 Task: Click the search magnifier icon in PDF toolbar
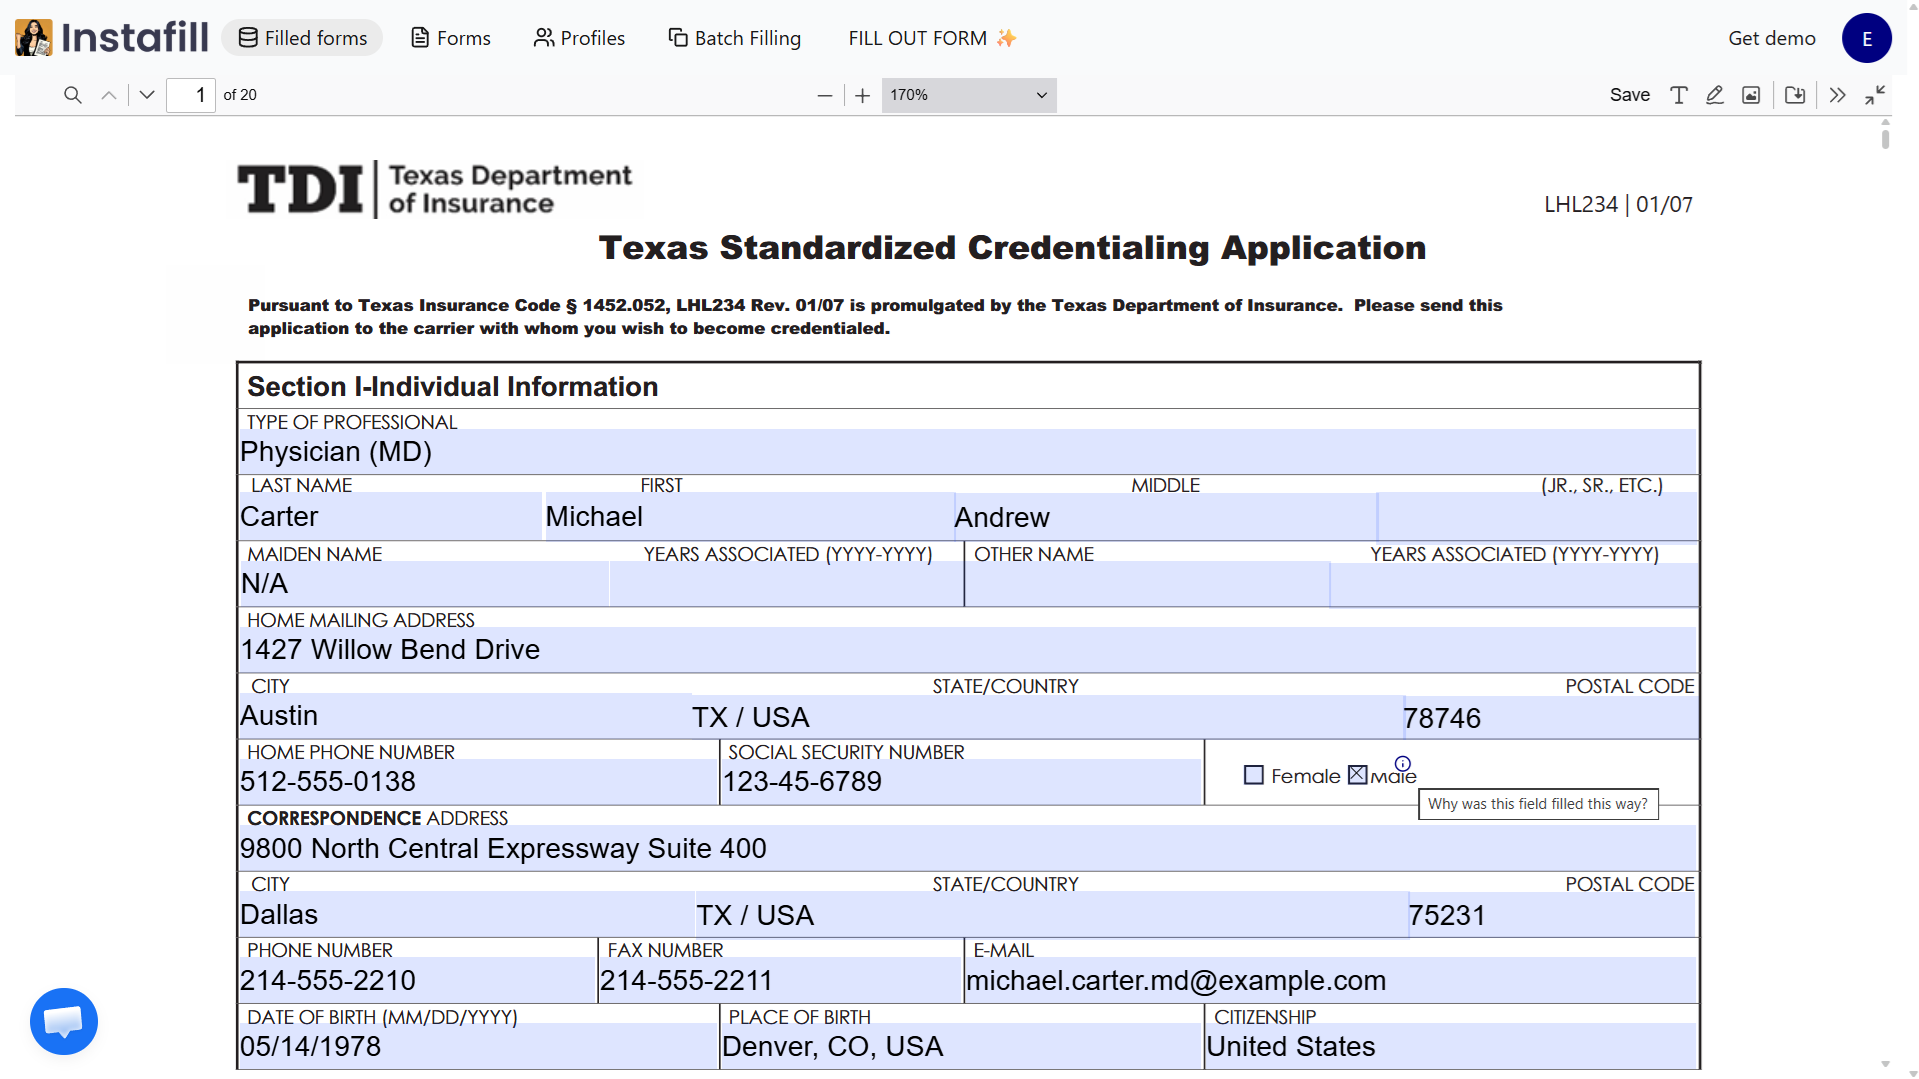pyautogui.click(x=72, y=95)
